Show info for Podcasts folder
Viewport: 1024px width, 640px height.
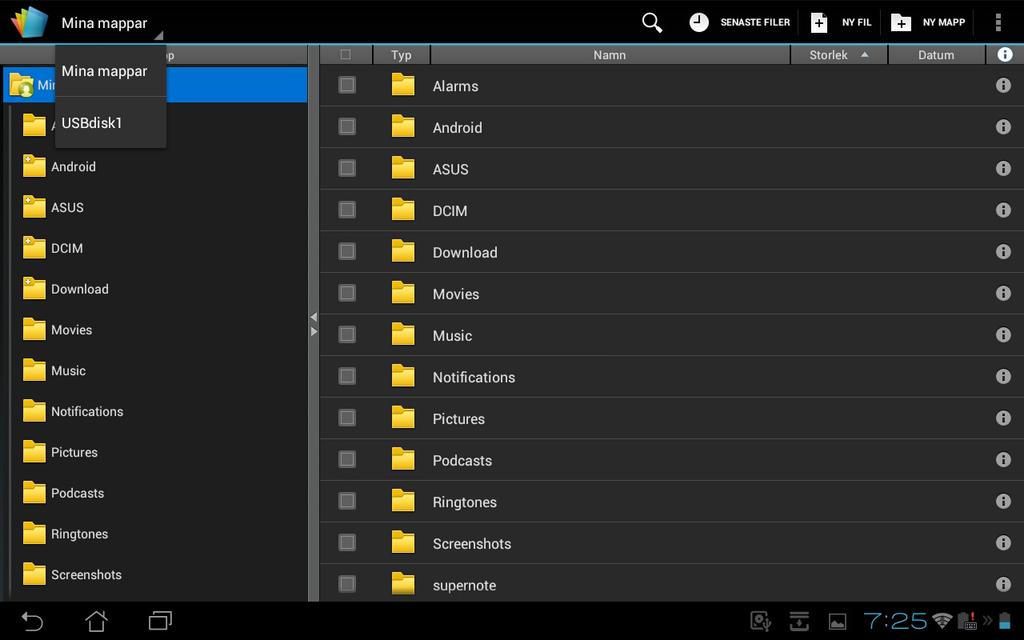[x=1003, y=460]
